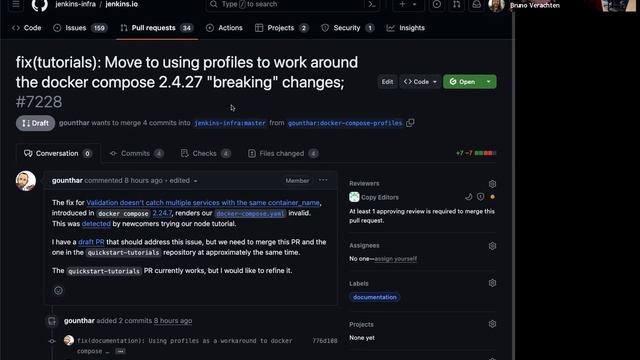
Task: Open the Insights tab
Action: coord(406,28)
